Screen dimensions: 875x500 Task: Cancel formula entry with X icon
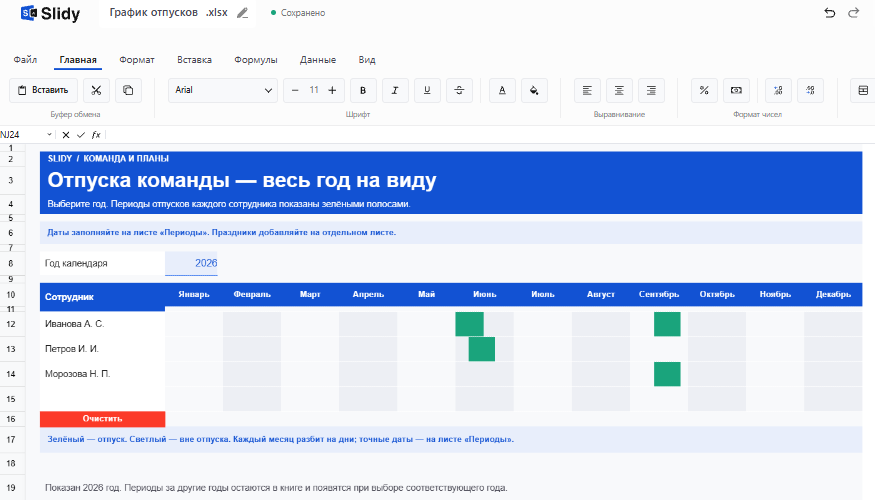66,134
